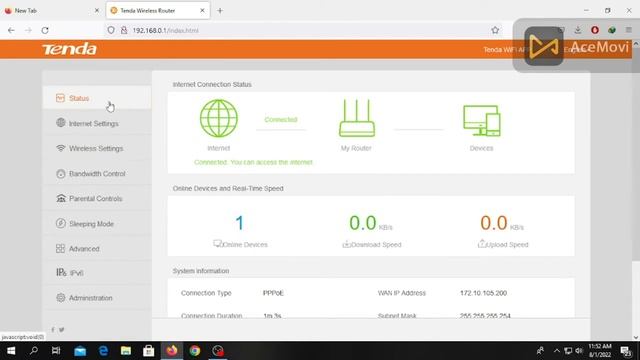Viewport: 640px width, 360px height.
Task: Open the IPv6 settings page
Action: click(97, 273)
